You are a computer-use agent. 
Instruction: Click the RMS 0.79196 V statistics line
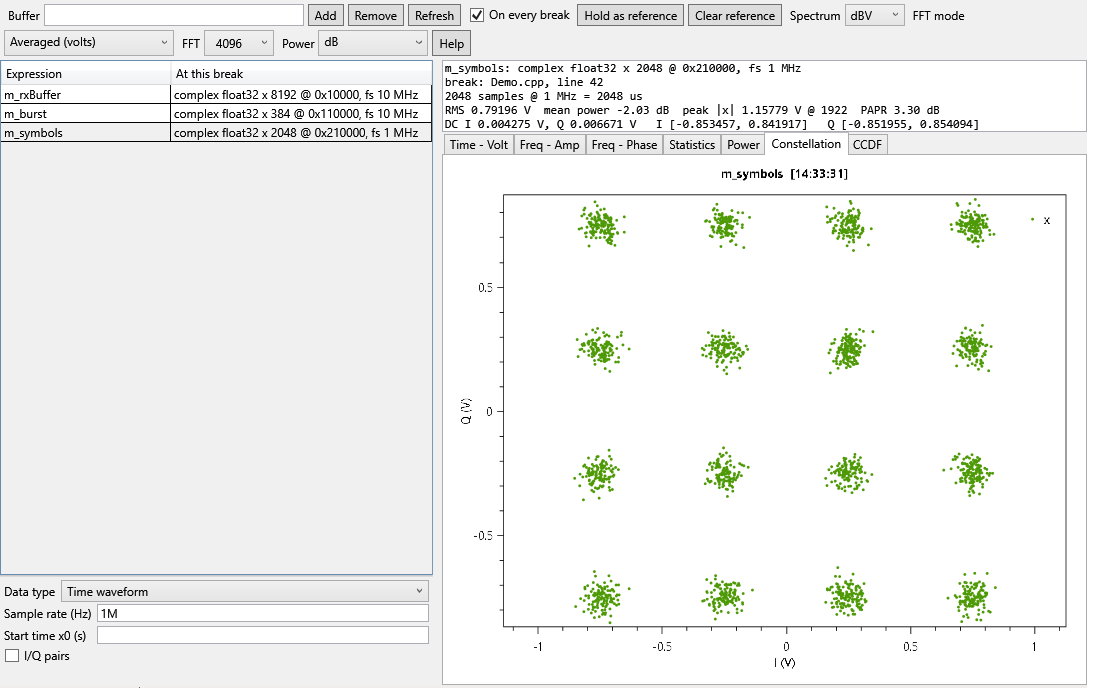click(x=692, y=110)
